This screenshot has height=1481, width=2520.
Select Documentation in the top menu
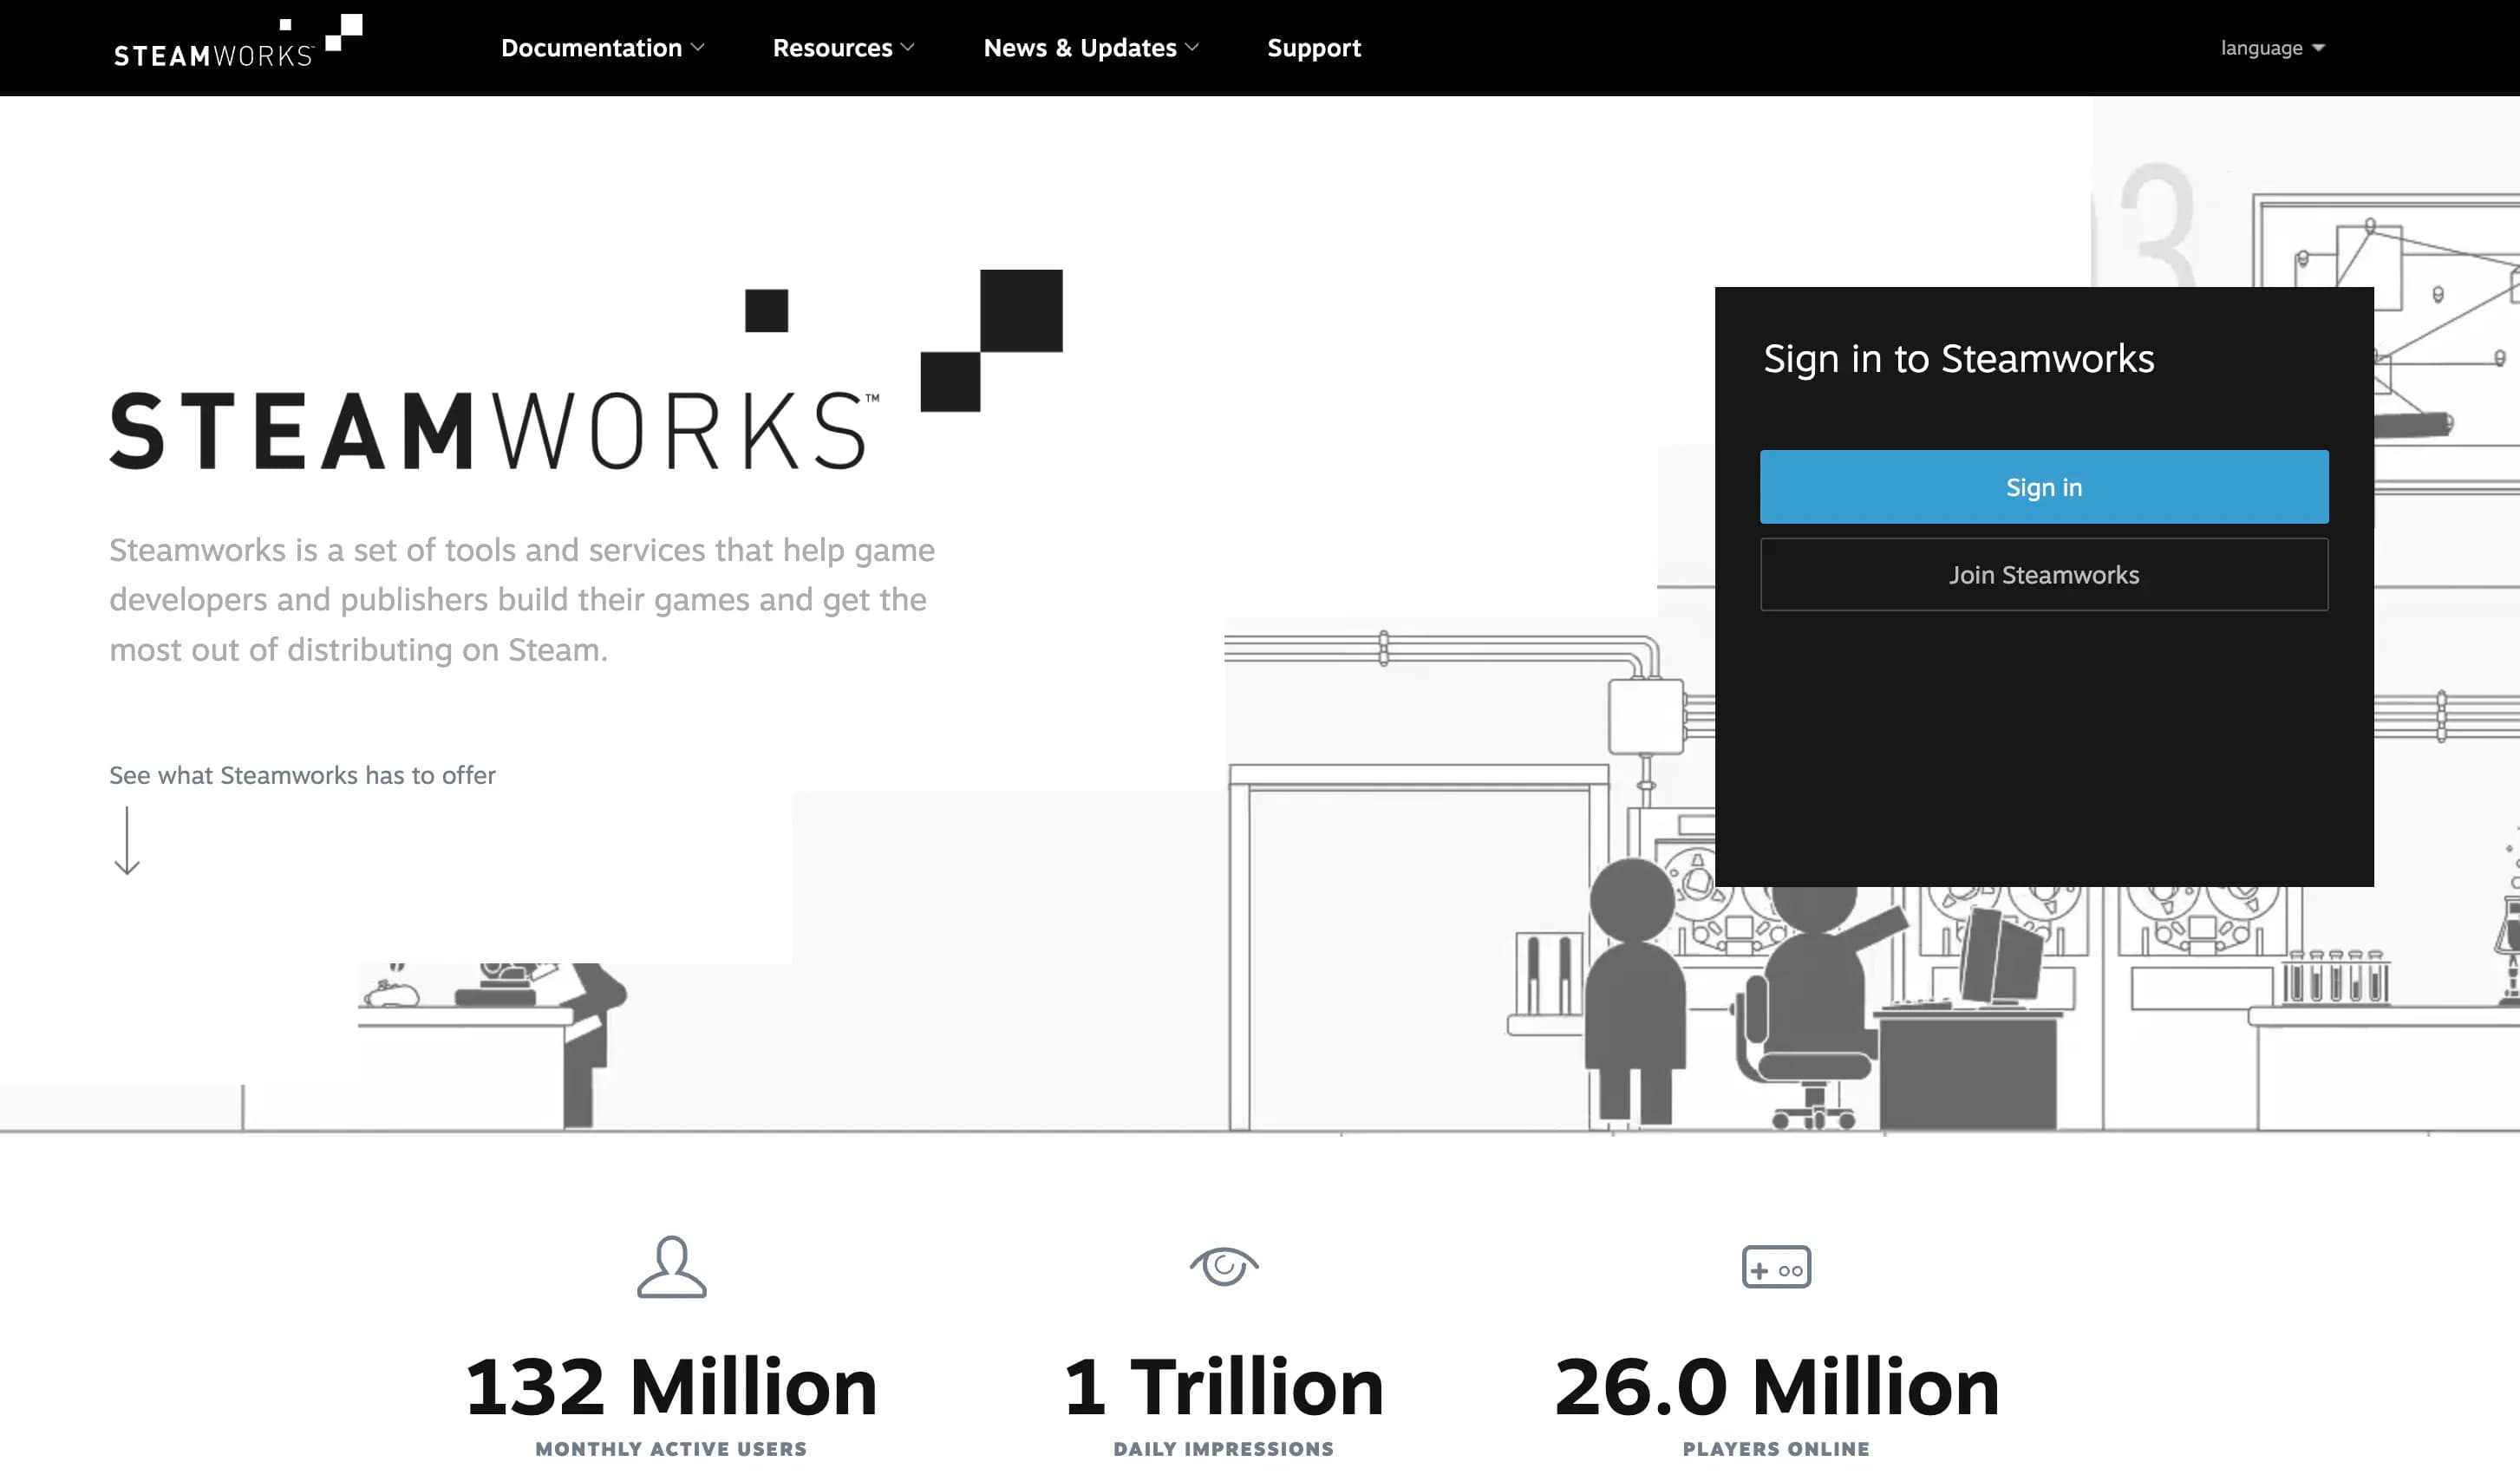593,47
